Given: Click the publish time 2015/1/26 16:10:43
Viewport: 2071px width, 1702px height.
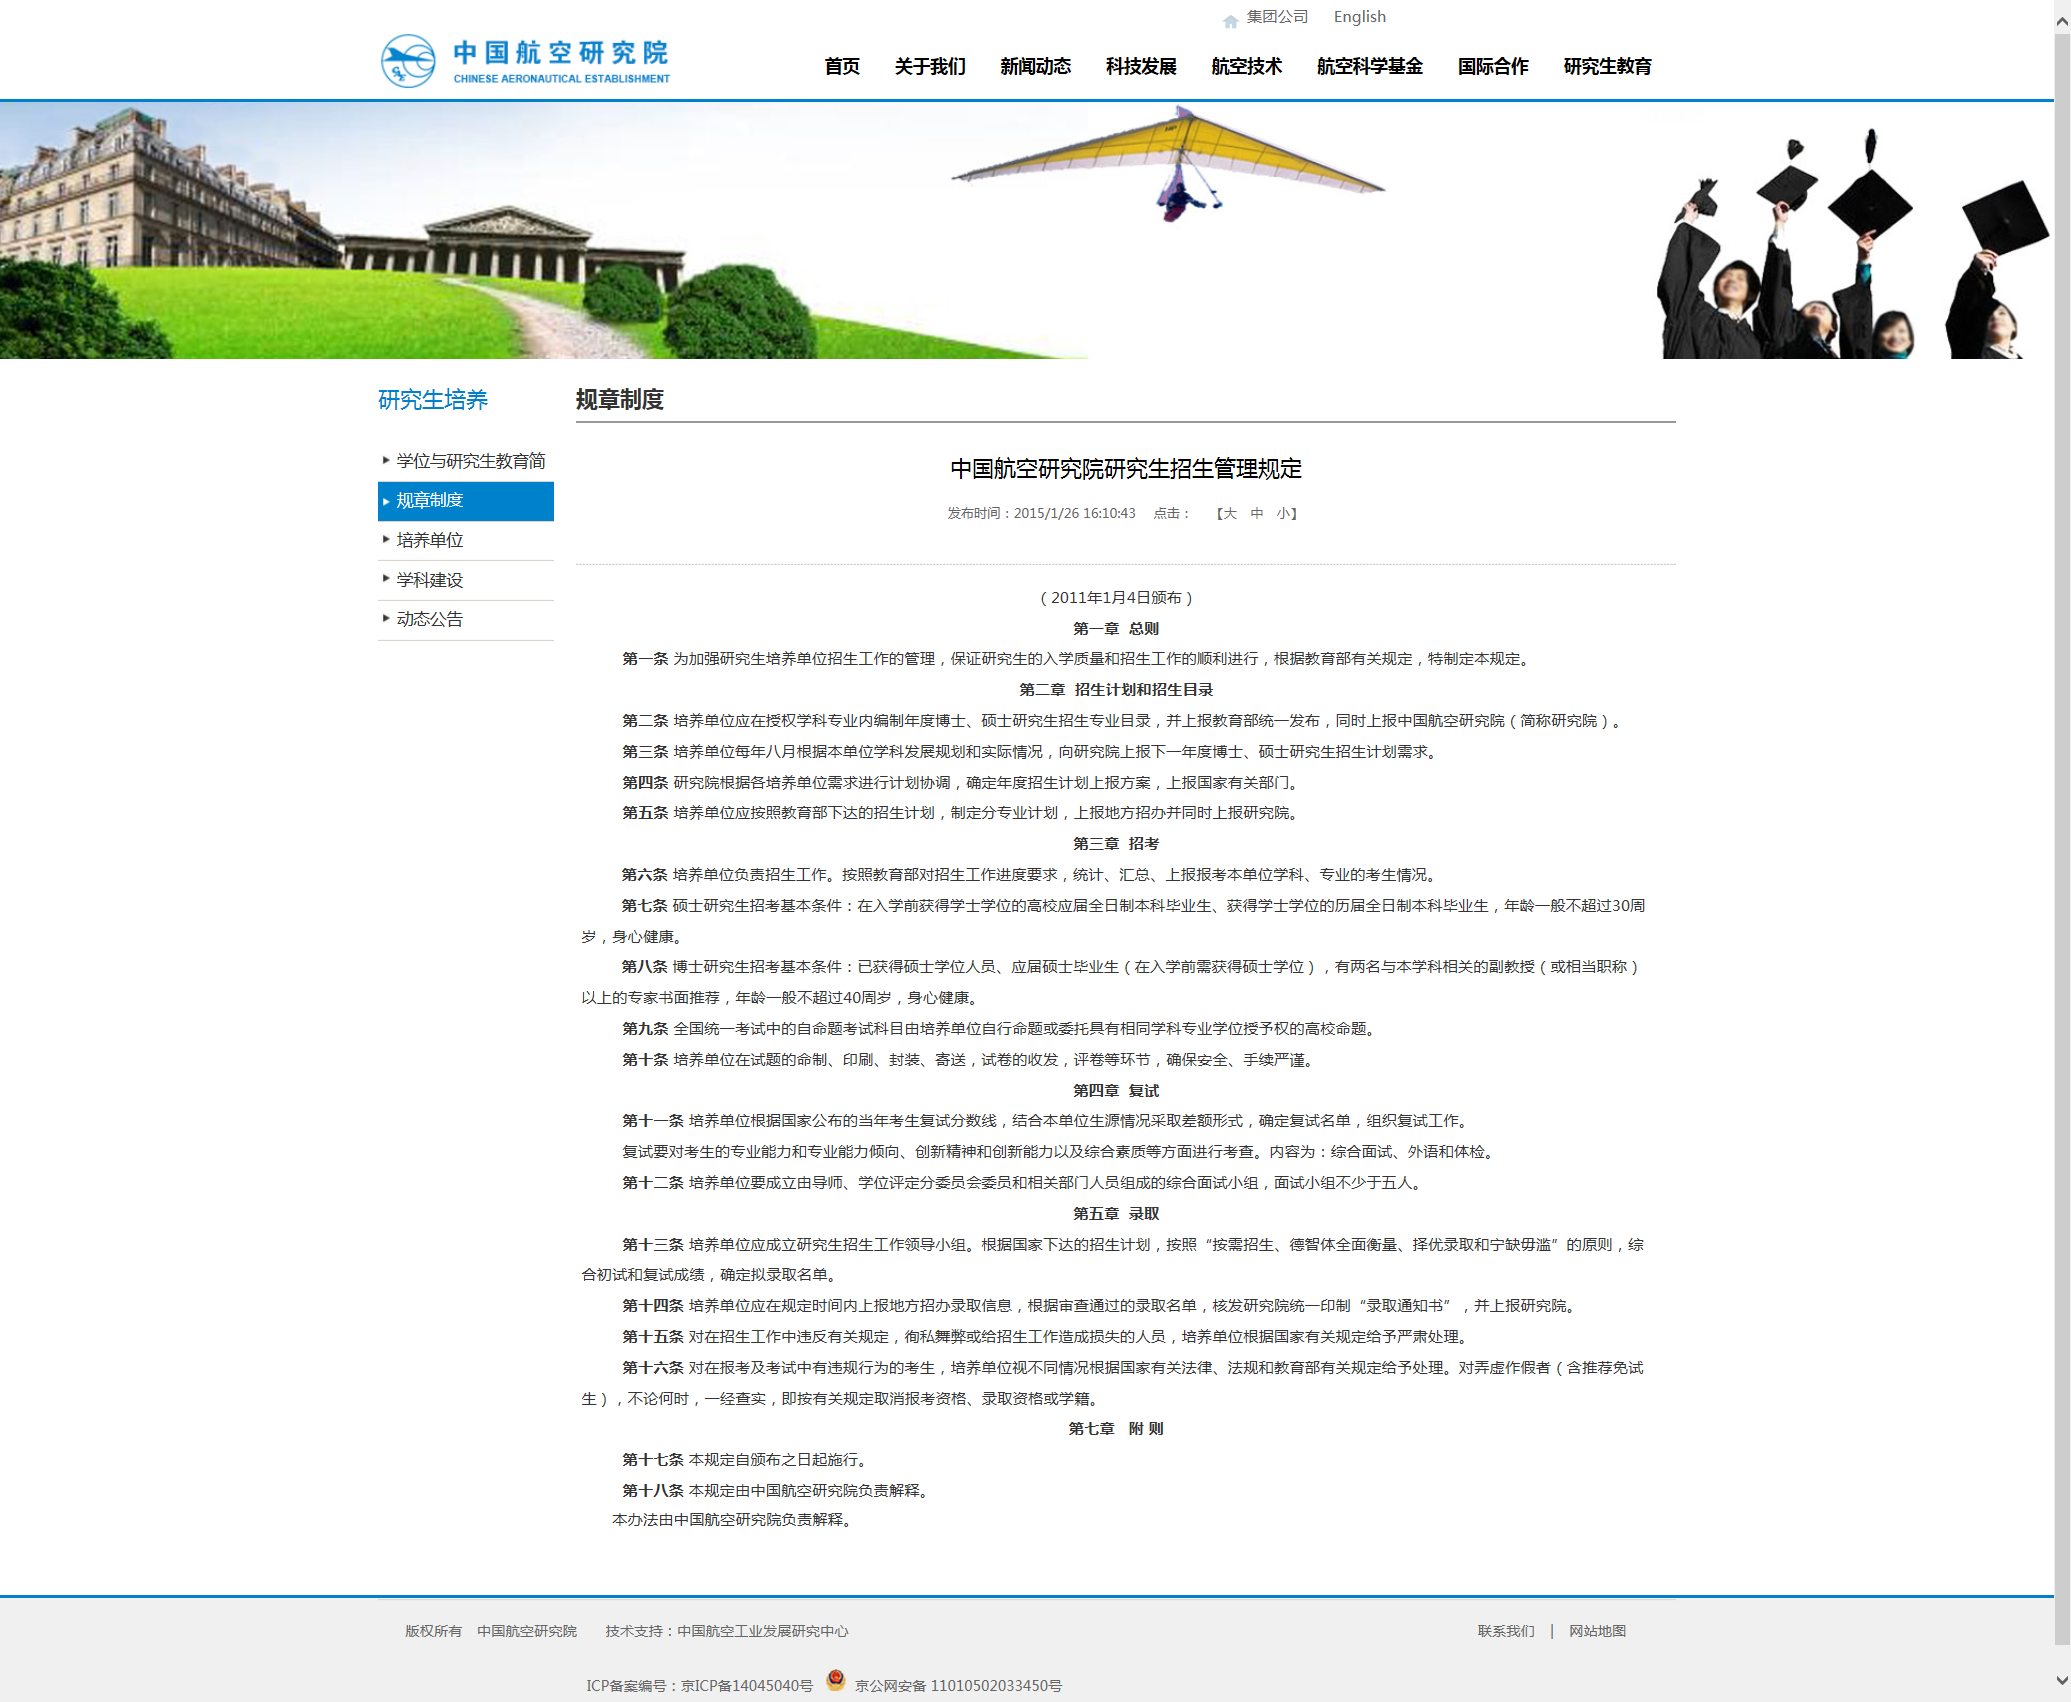Looking at the screenshot, I should (1074, 513).
